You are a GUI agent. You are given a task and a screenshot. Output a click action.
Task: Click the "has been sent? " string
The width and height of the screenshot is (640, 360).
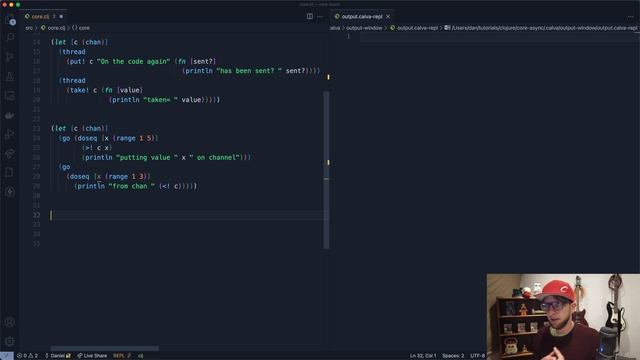249,71
